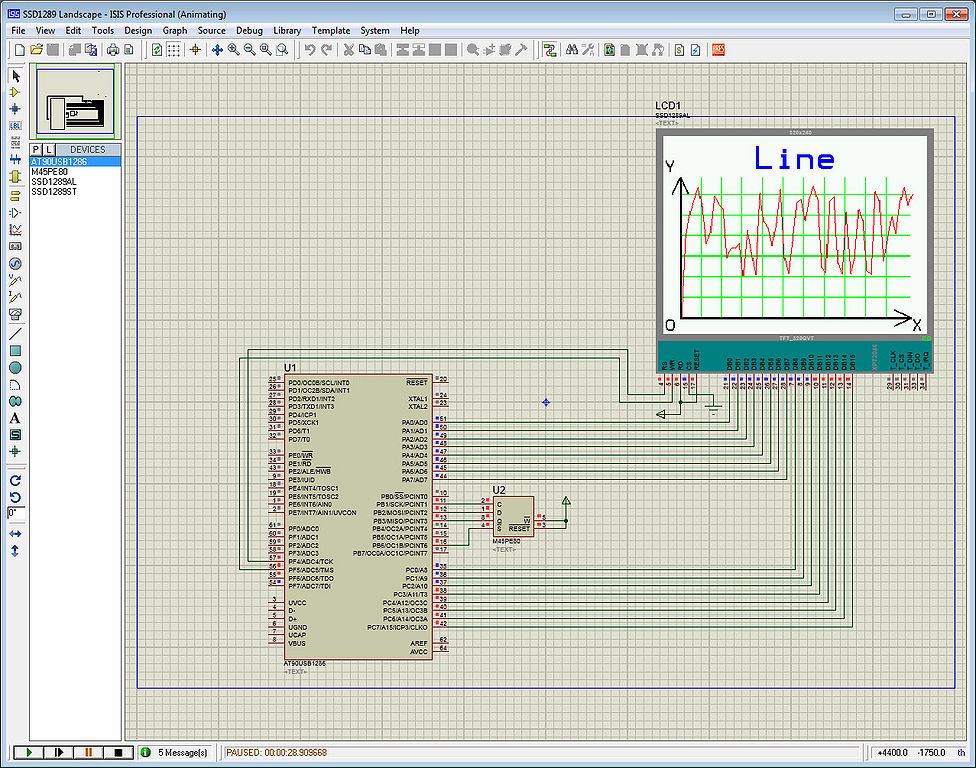Viewport: 976px width, 768px height.
Task: Select SSD1289AL in devices list
Action: point(75,182)
